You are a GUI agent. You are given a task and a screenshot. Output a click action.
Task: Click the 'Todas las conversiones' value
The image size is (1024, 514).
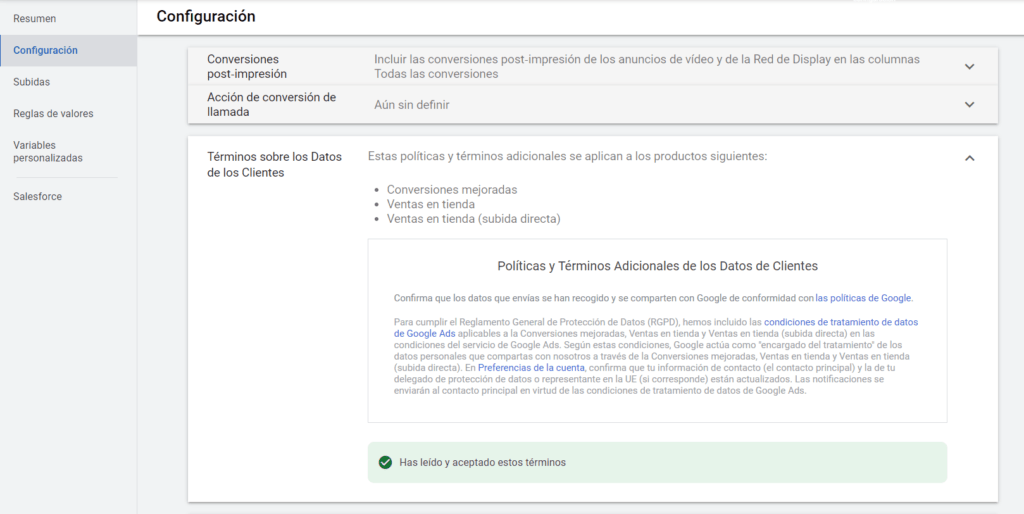click(x=436, y=74)
